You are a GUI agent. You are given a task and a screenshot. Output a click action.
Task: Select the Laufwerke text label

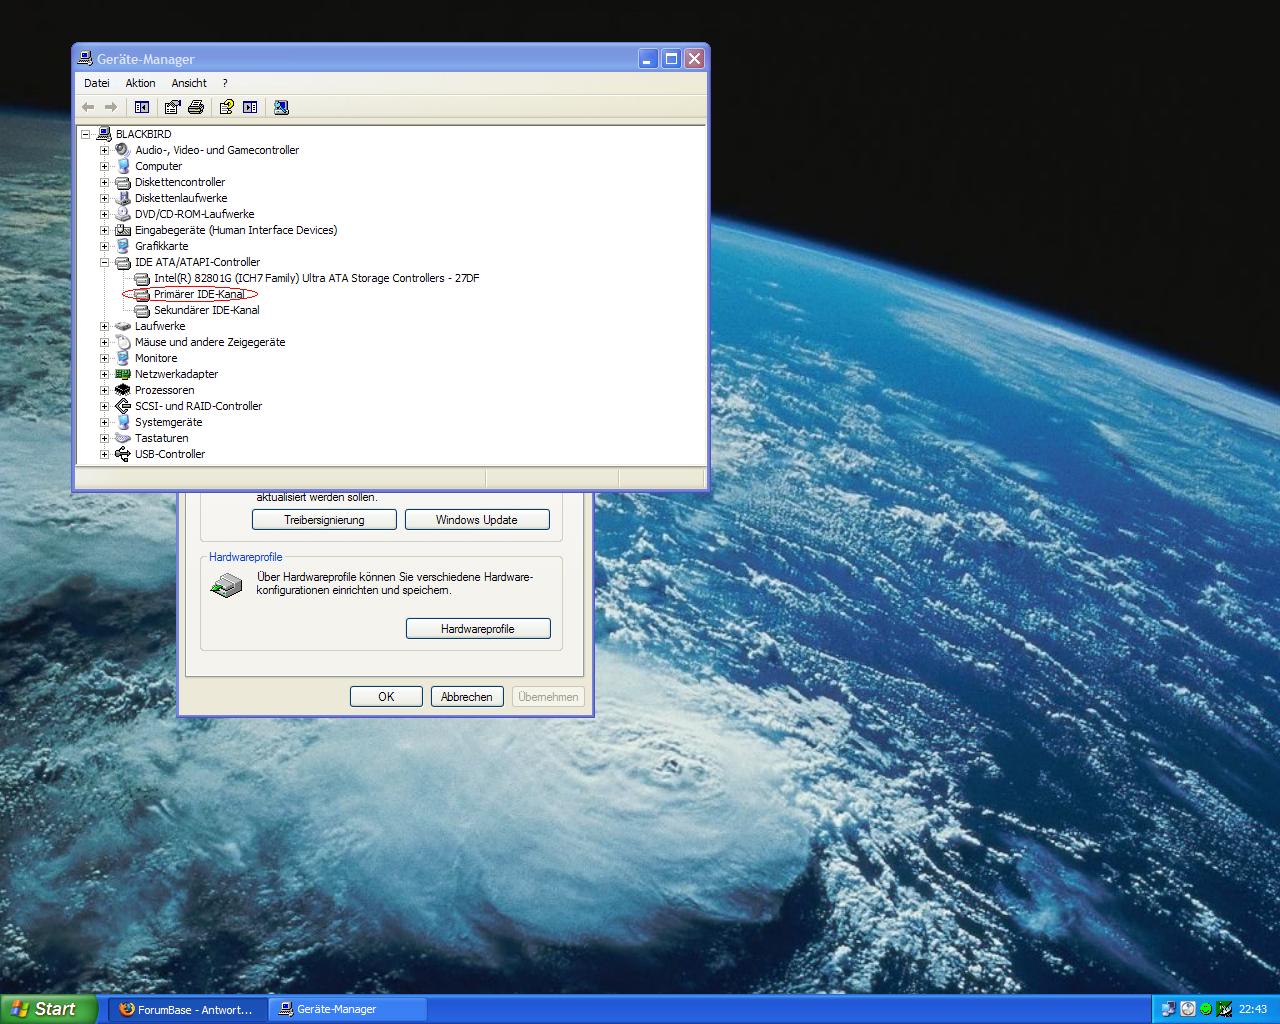pyautogui.click(x=160, y=326)
